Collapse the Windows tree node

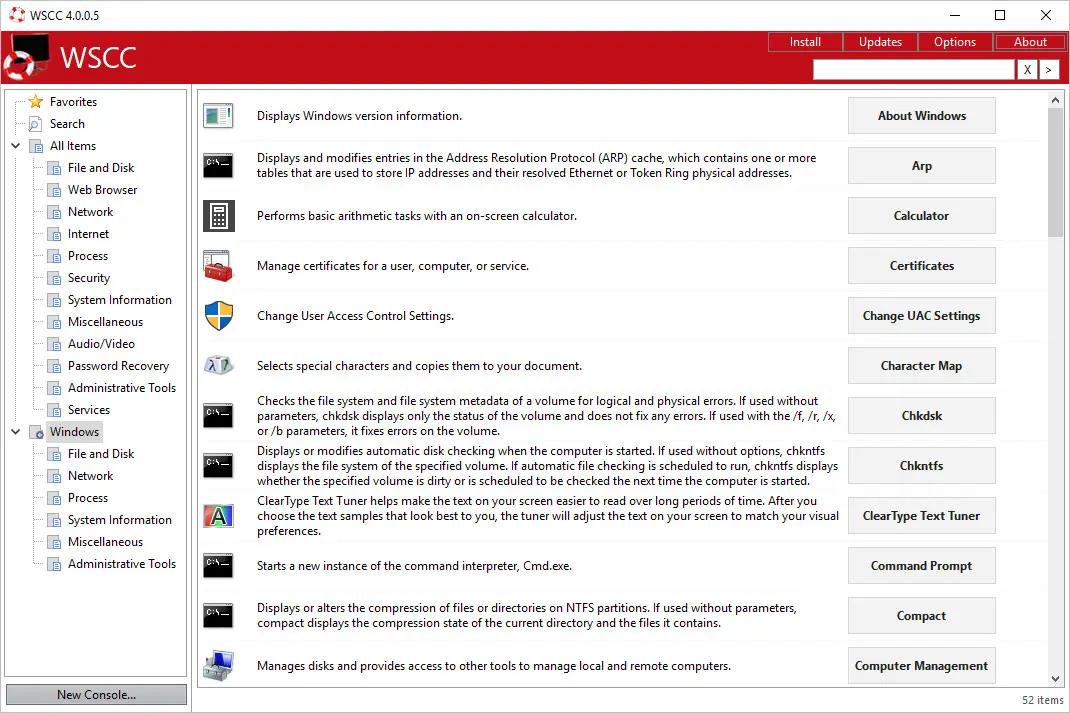16,431
